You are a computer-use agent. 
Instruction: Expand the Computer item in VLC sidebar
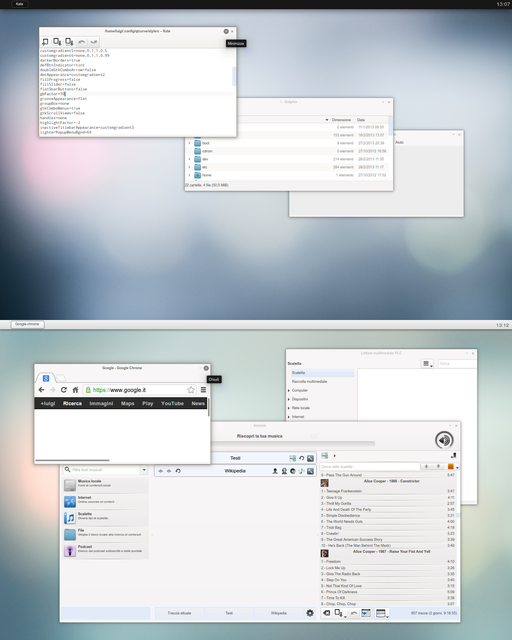[x=289, y=391]
